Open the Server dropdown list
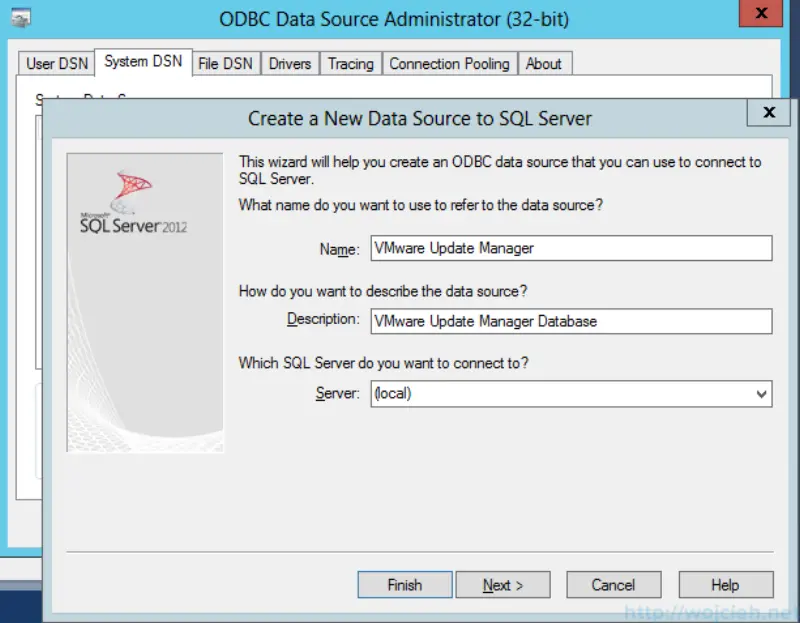Screen dimensions: 800x623 tap(763, 394)
